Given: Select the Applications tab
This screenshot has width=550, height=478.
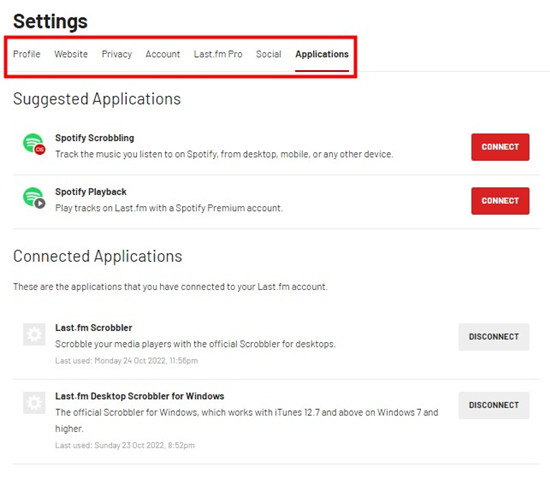Looking at the screenshot, I should [322, 54].
